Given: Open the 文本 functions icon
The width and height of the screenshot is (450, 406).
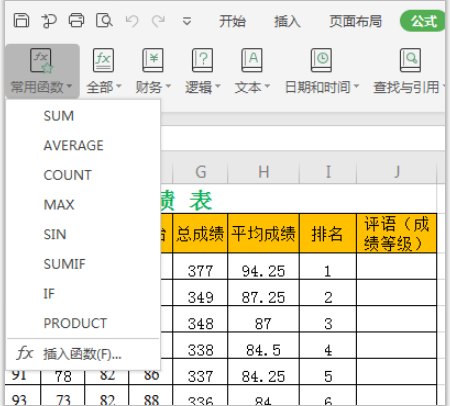Looking at the screenshot, I should [252, 60].
